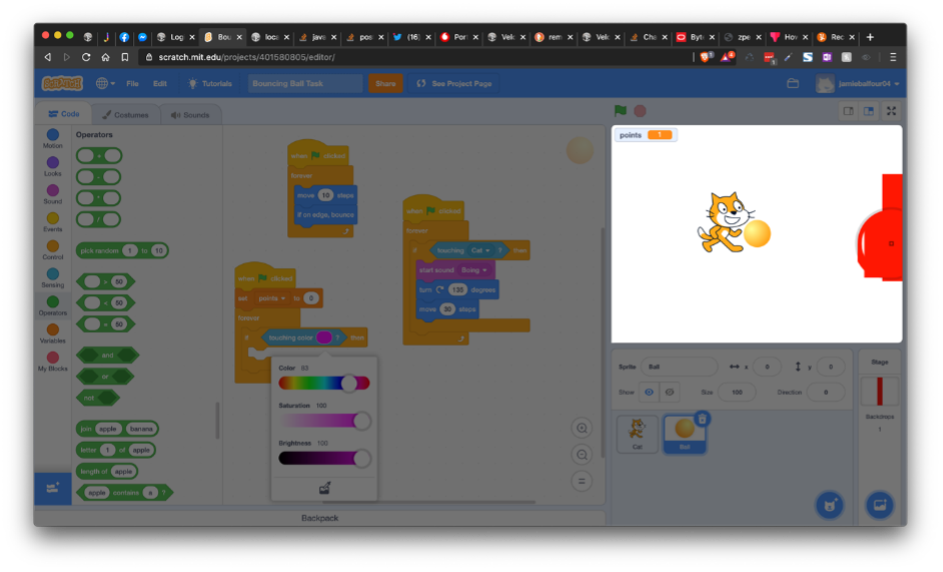Adjust the Saturation slider handle

tap(361, 421)
